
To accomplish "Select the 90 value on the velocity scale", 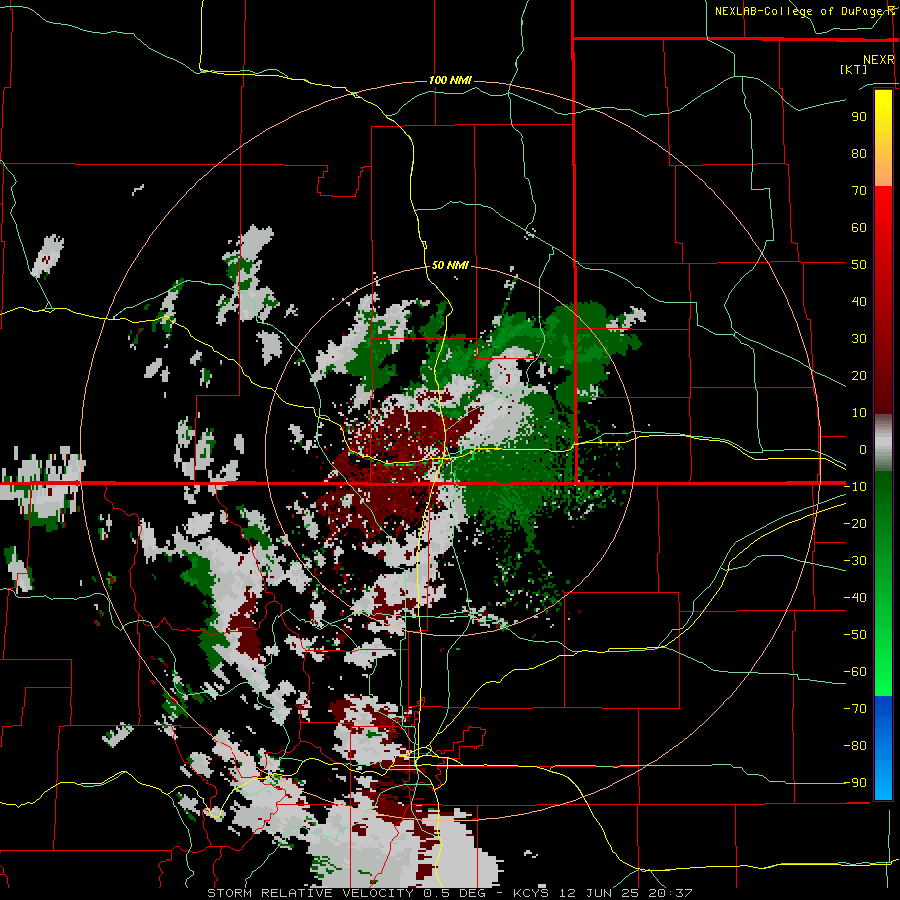I will (x=859, y=117).
